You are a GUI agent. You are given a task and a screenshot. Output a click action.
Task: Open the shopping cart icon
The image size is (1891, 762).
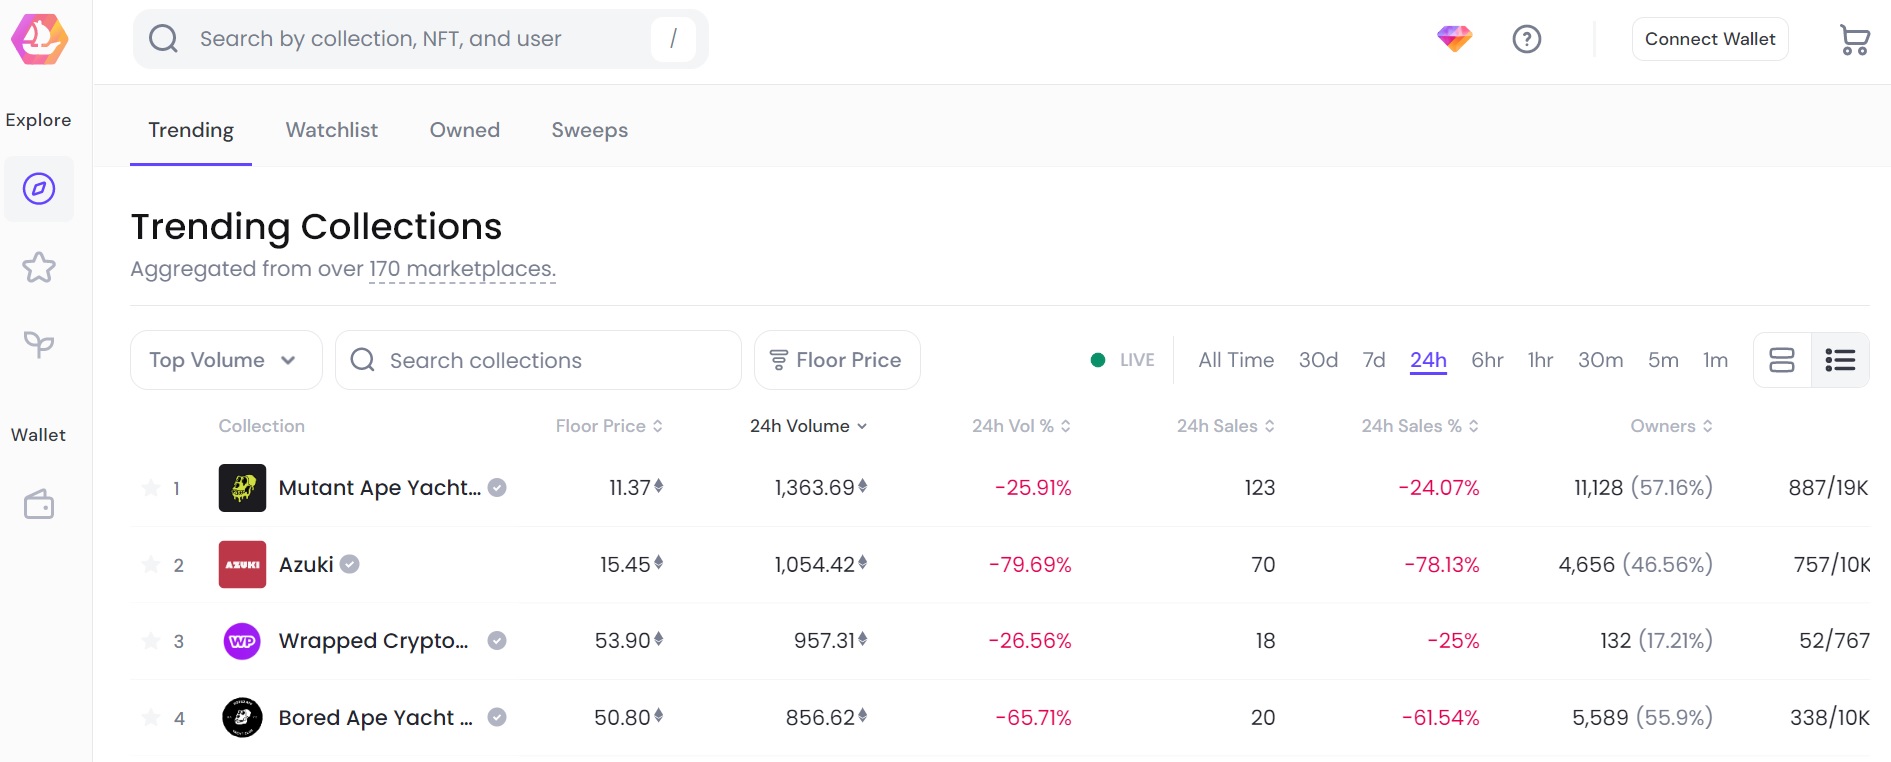(x=1854, y=40)
